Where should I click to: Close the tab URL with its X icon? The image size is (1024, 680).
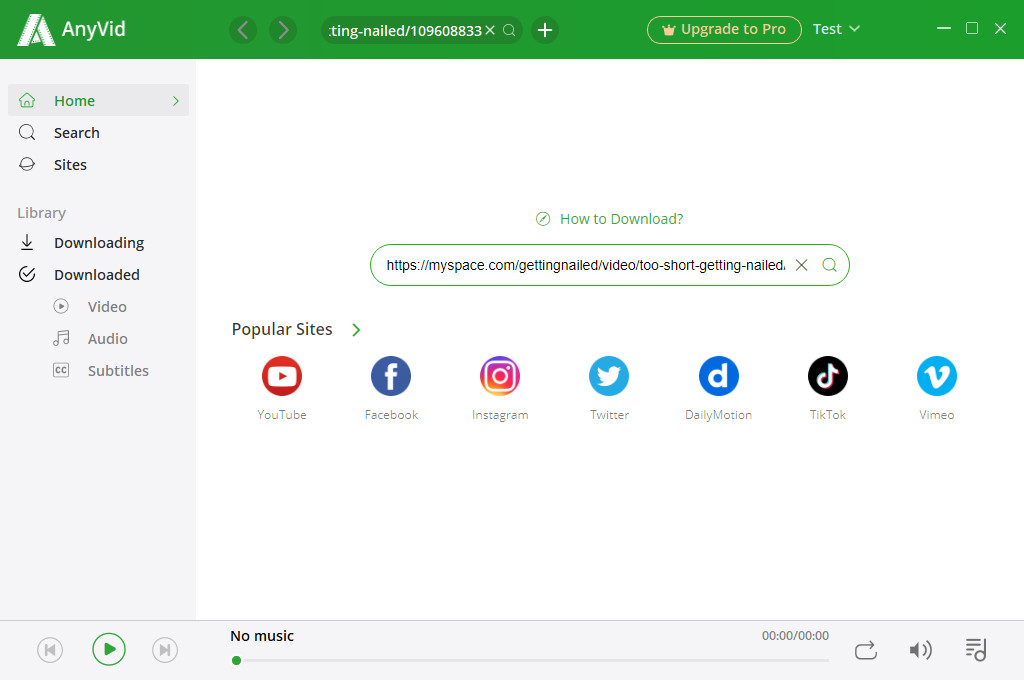pos(490,30)
